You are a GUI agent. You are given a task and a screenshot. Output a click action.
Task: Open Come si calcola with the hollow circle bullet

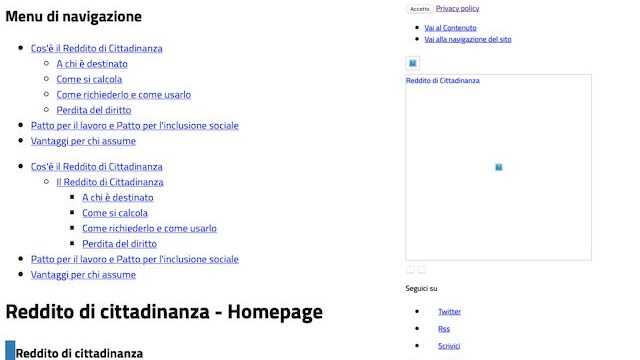(x=89, y=79)
